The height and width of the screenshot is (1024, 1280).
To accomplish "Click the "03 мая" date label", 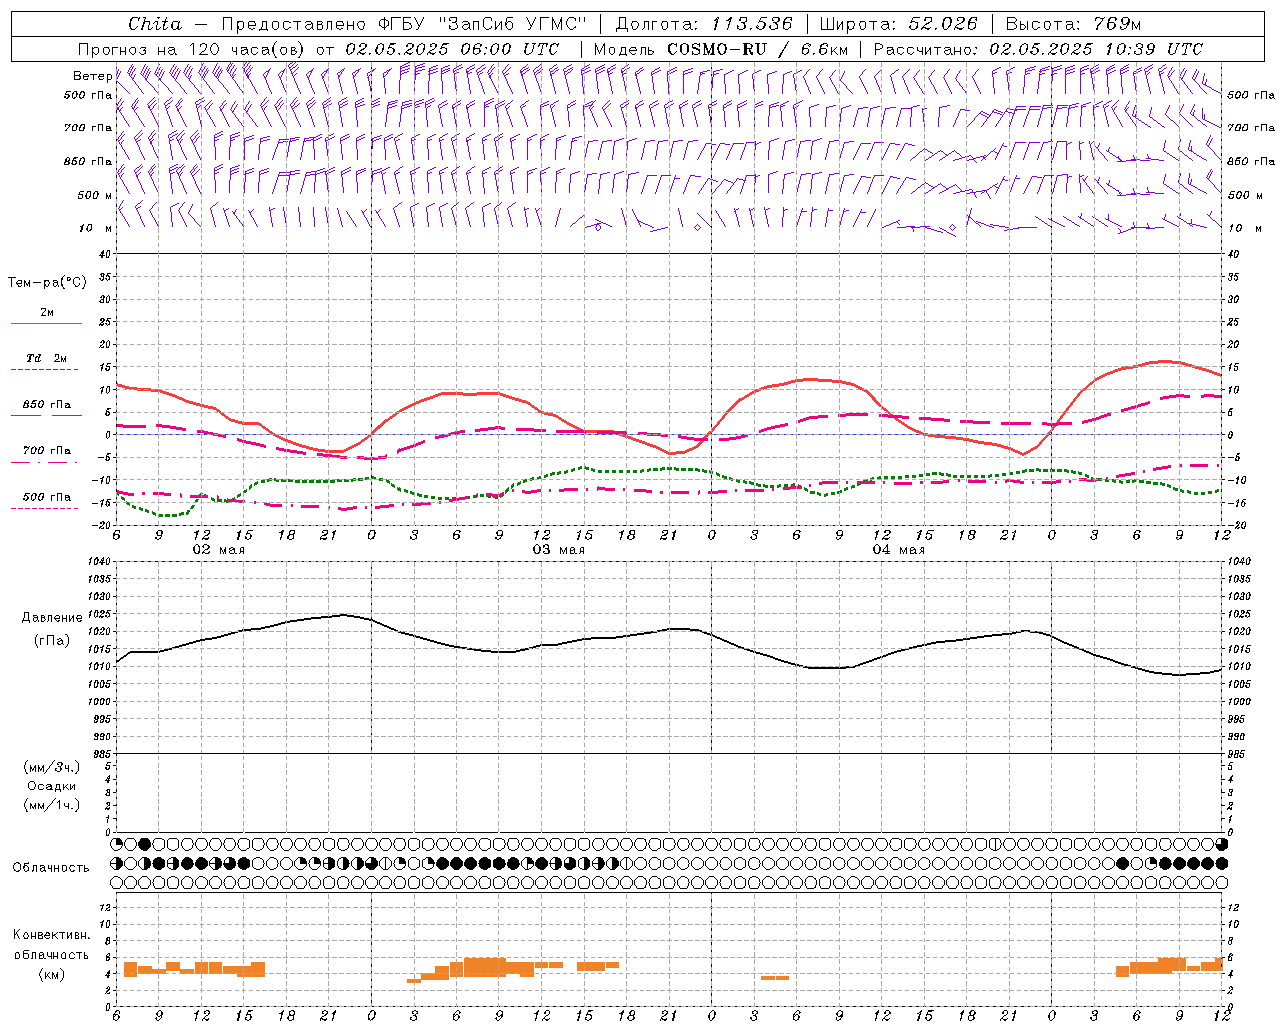I will click(x=559, y=550).
